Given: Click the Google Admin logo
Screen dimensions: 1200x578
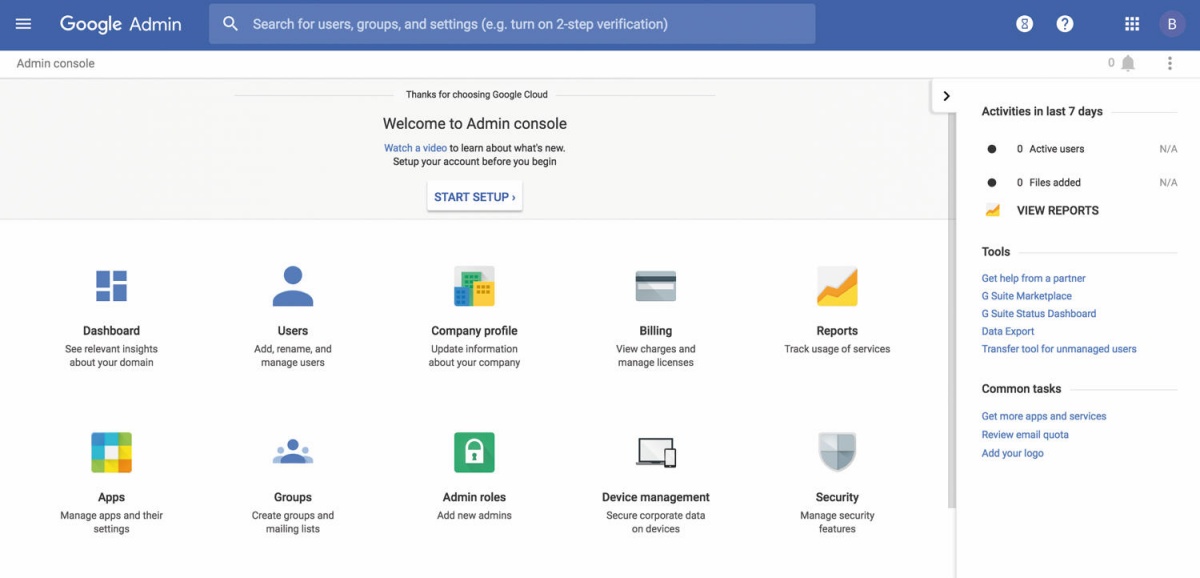Looking at the screenshot, I should [120, 24].
